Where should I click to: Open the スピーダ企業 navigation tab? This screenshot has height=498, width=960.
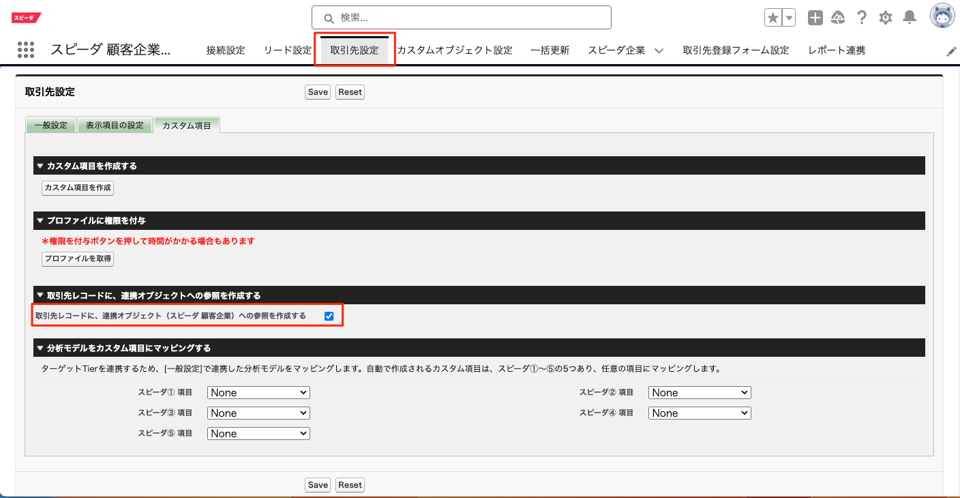[617, 50]
